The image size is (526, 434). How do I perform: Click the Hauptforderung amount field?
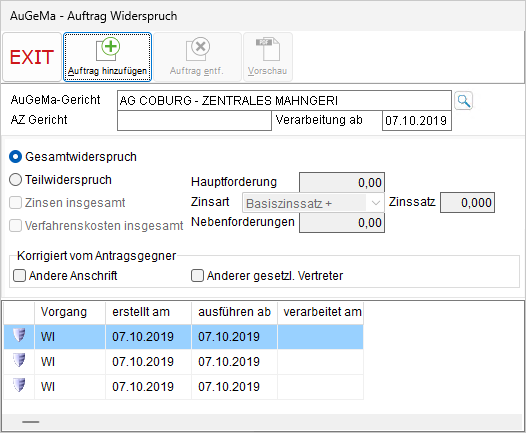342,182
